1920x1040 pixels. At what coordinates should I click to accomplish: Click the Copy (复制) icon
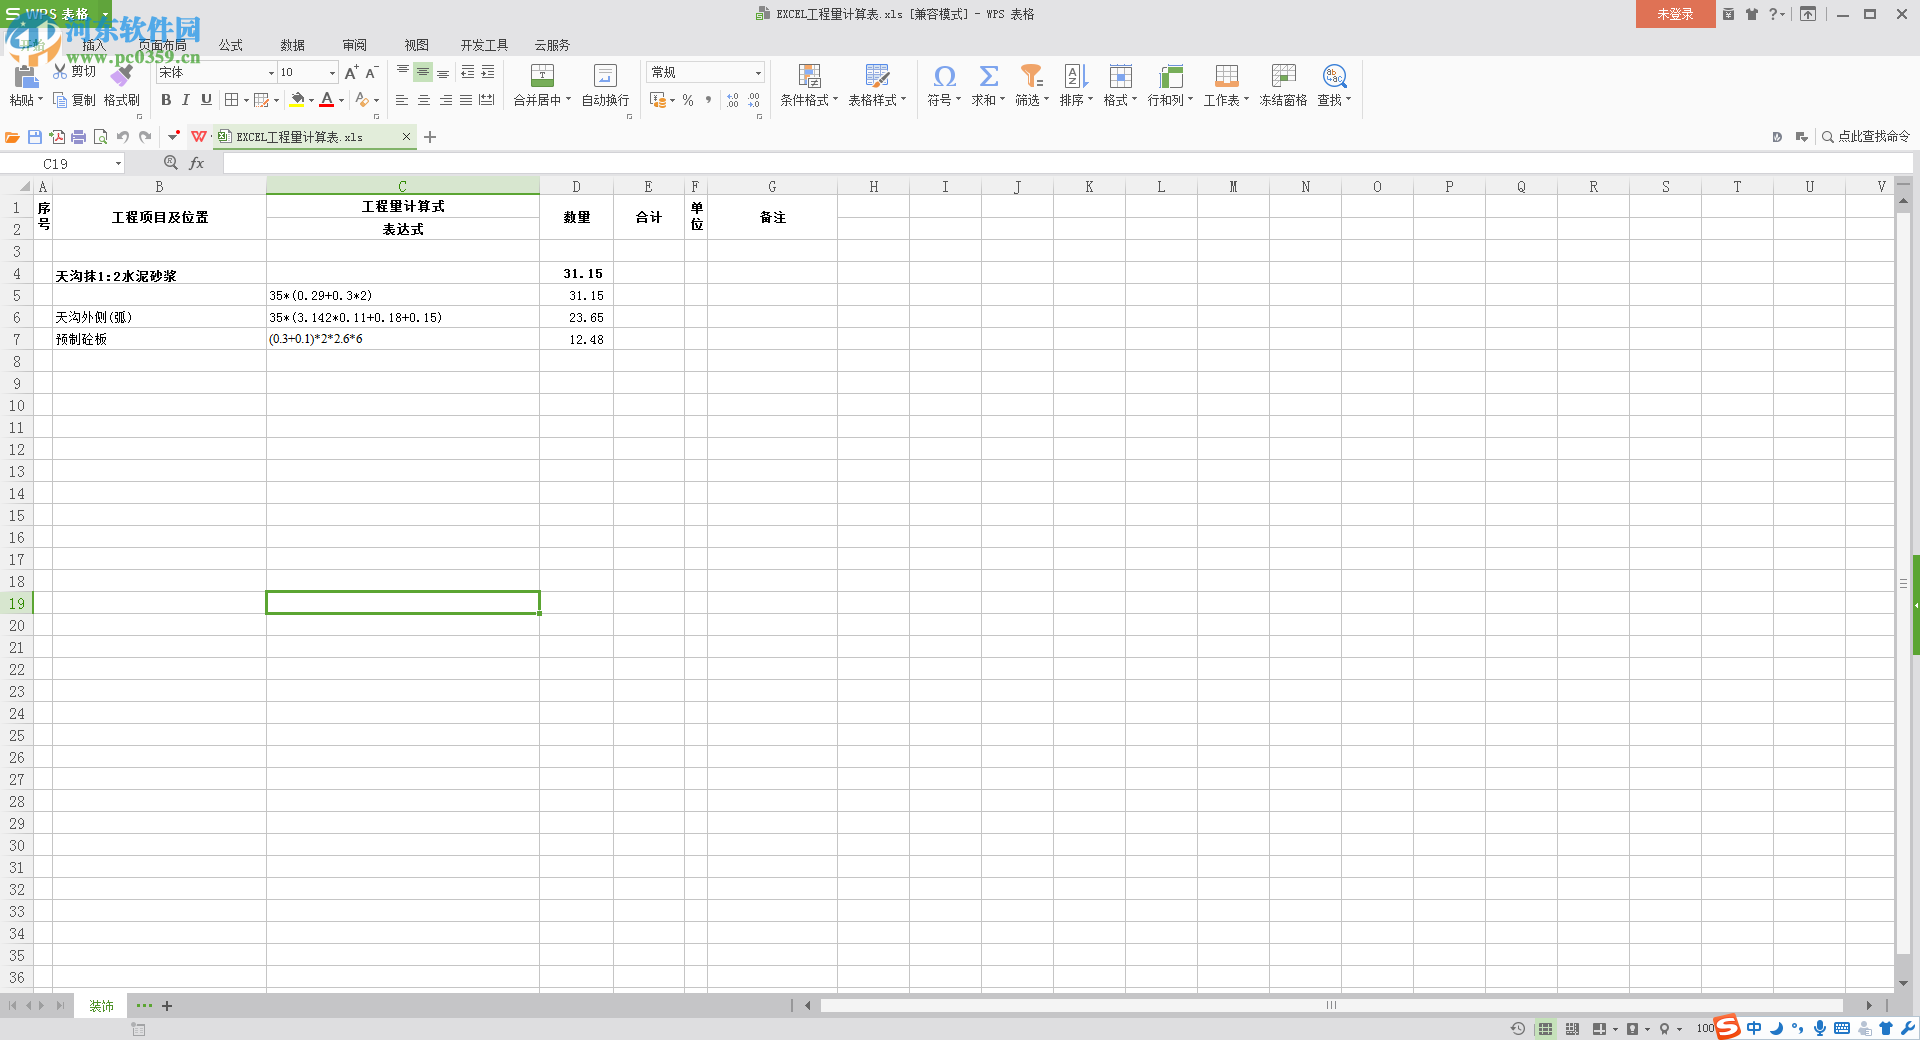(x=60, y=100)
